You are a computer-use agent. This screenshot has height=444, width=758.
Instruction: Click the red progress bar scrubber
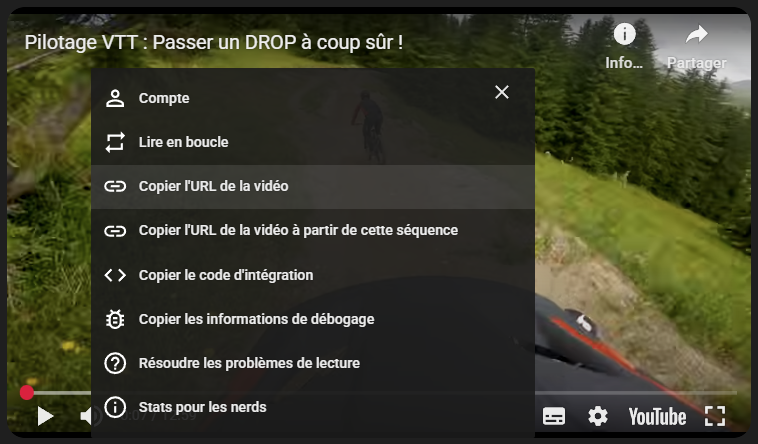(x=27, y=393)
